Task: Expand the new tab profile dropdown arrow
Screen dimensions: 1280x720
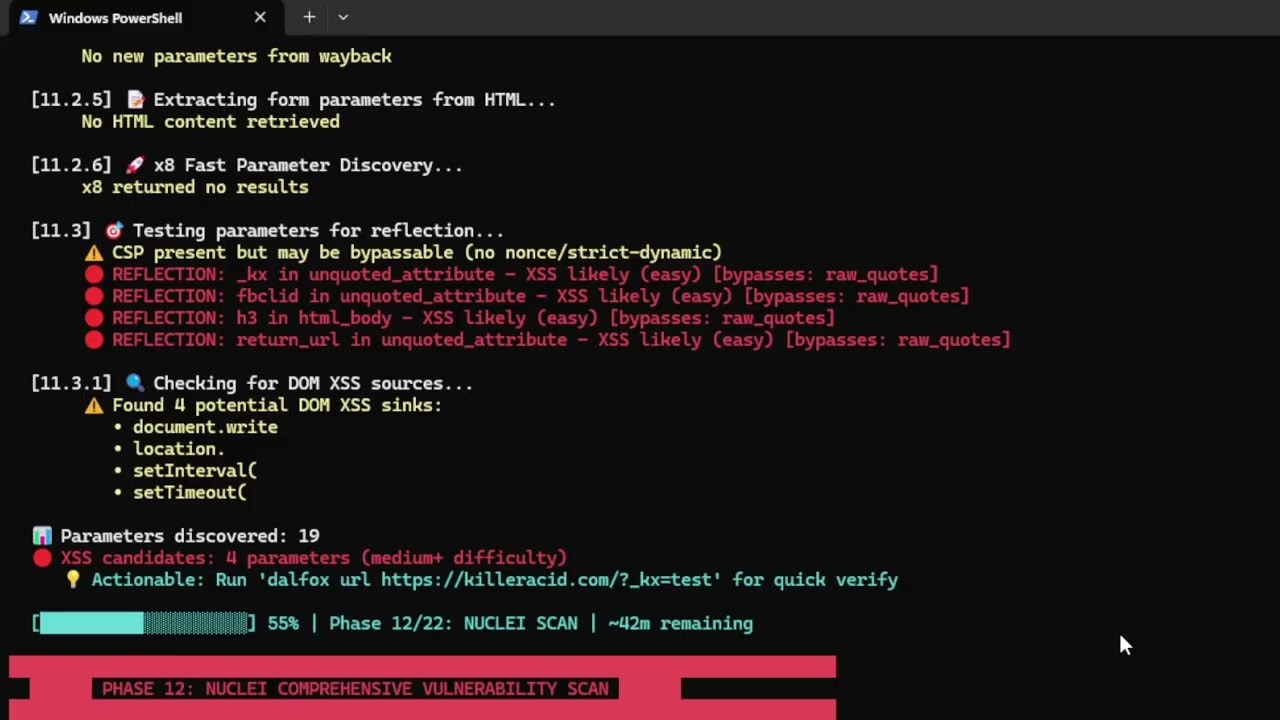Action: coord(343,17)
